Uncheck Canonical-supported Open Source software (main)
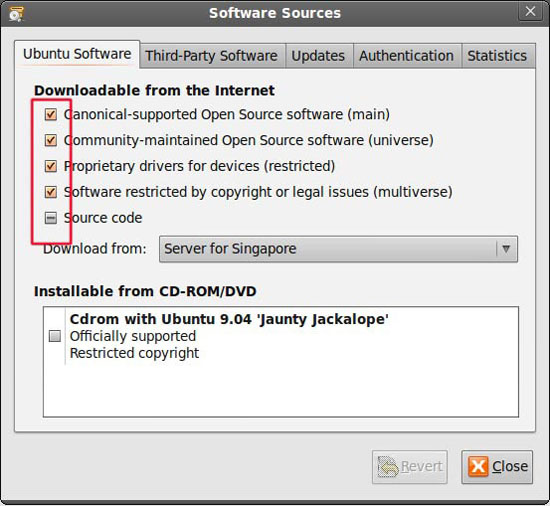Image resolution: width=550 pixels, height=506 pixels. [51, 114]
